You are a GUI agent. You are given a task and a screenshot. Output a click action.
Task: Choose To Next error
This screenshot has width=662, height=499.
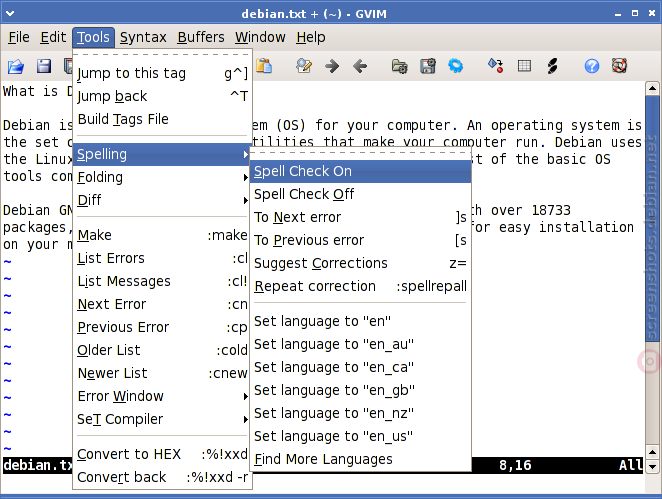360,217
